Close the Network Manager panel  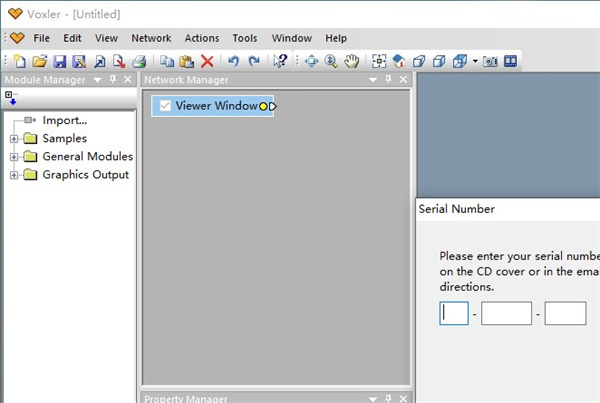pyautogui.click(x=402, y=80)
